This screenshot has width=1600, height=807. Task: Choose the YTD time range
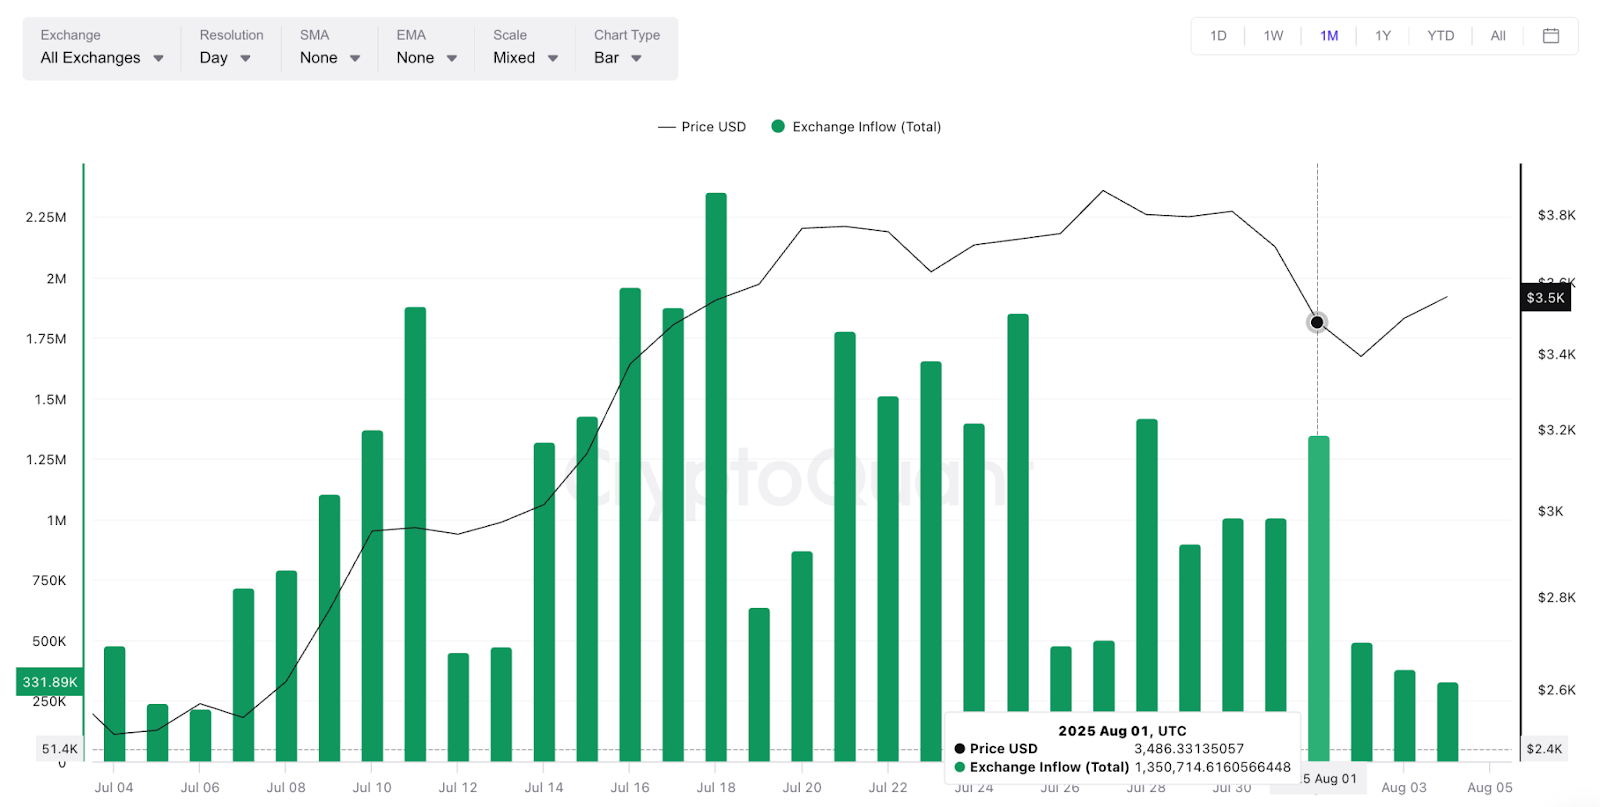click(1440, 36)
